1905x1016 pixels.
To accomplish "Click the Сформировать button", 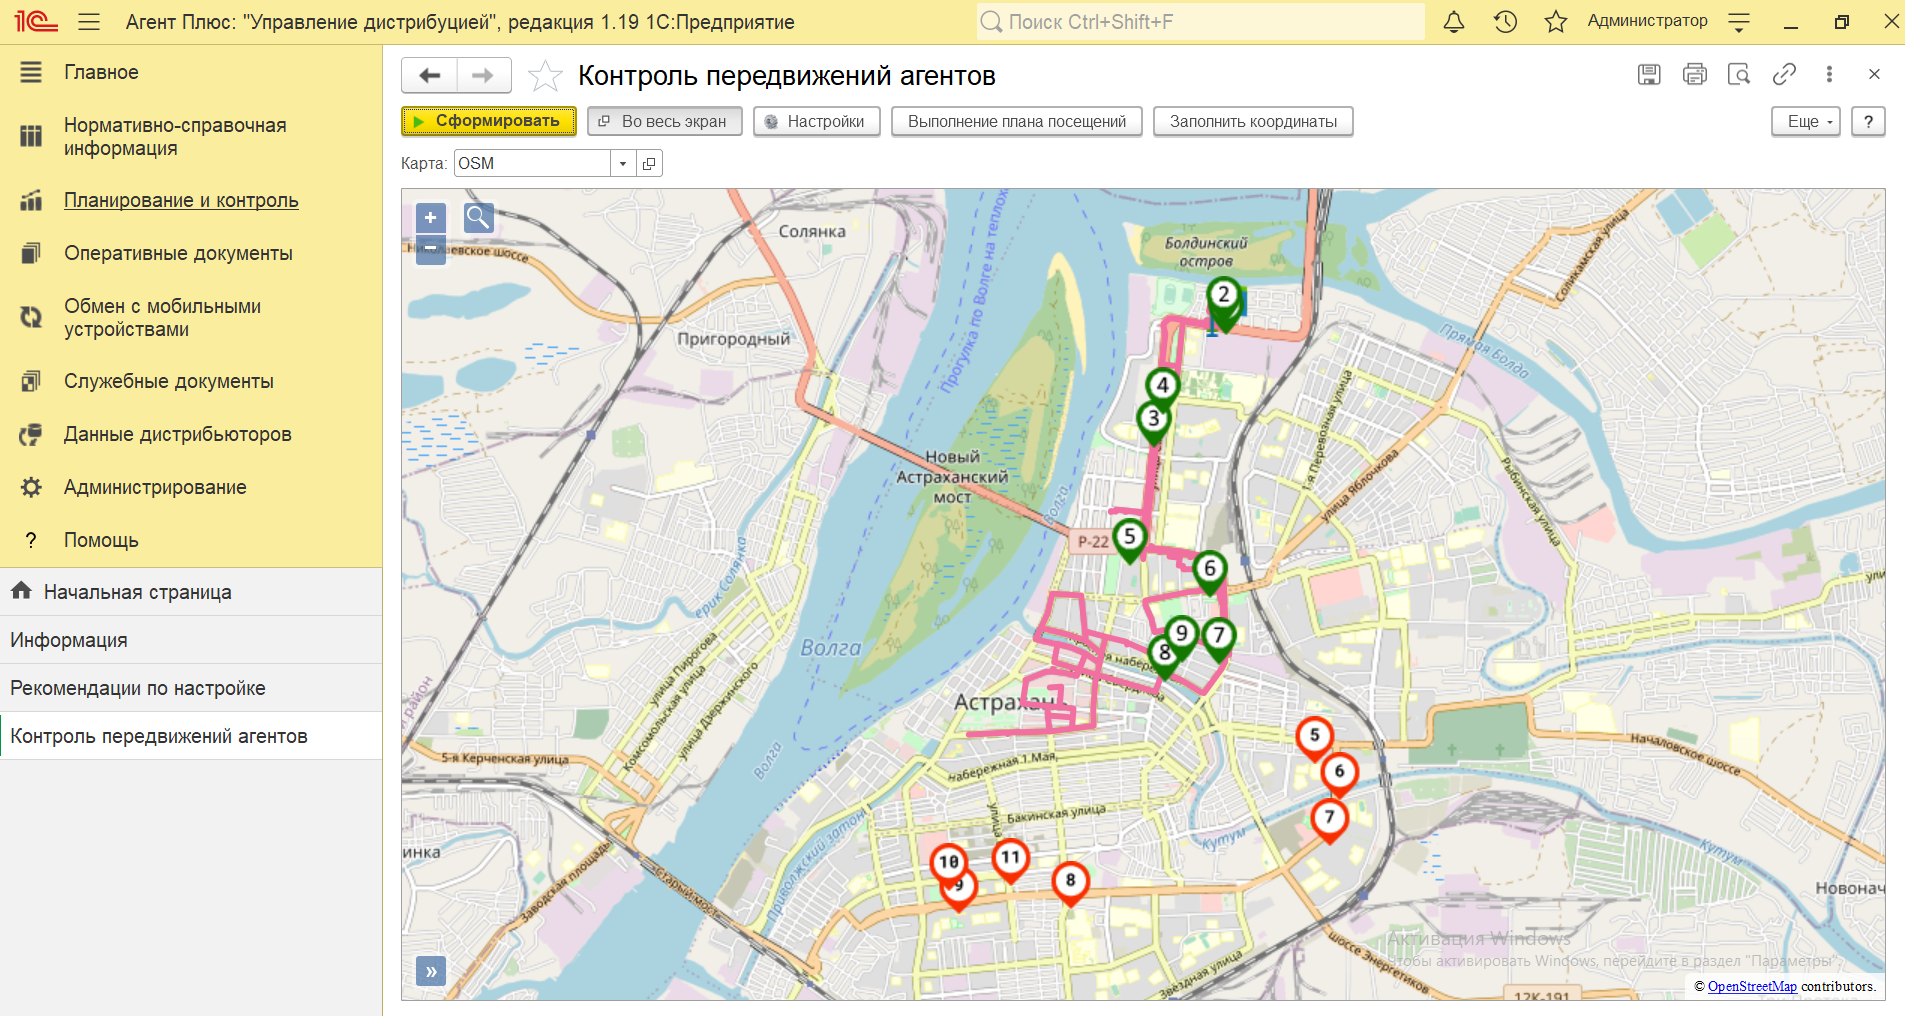I will [489, 121].
